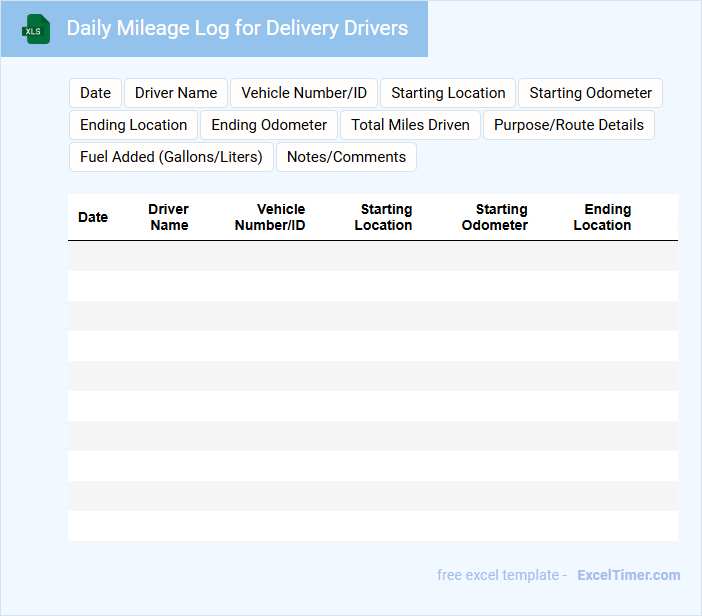The width and height of the screenshot is (702, 616).
Task: Click the green XLS file icon
Action: pos(36,29)
